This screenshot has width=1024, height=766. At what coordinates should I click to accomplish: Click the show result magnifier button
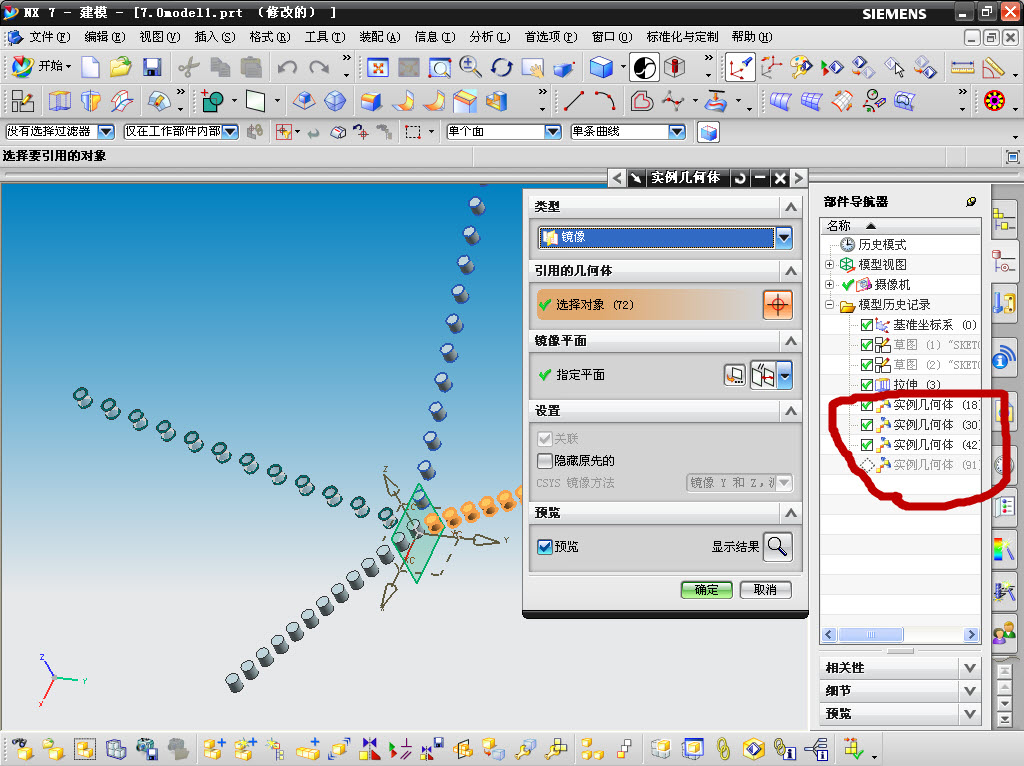point(777,547)
